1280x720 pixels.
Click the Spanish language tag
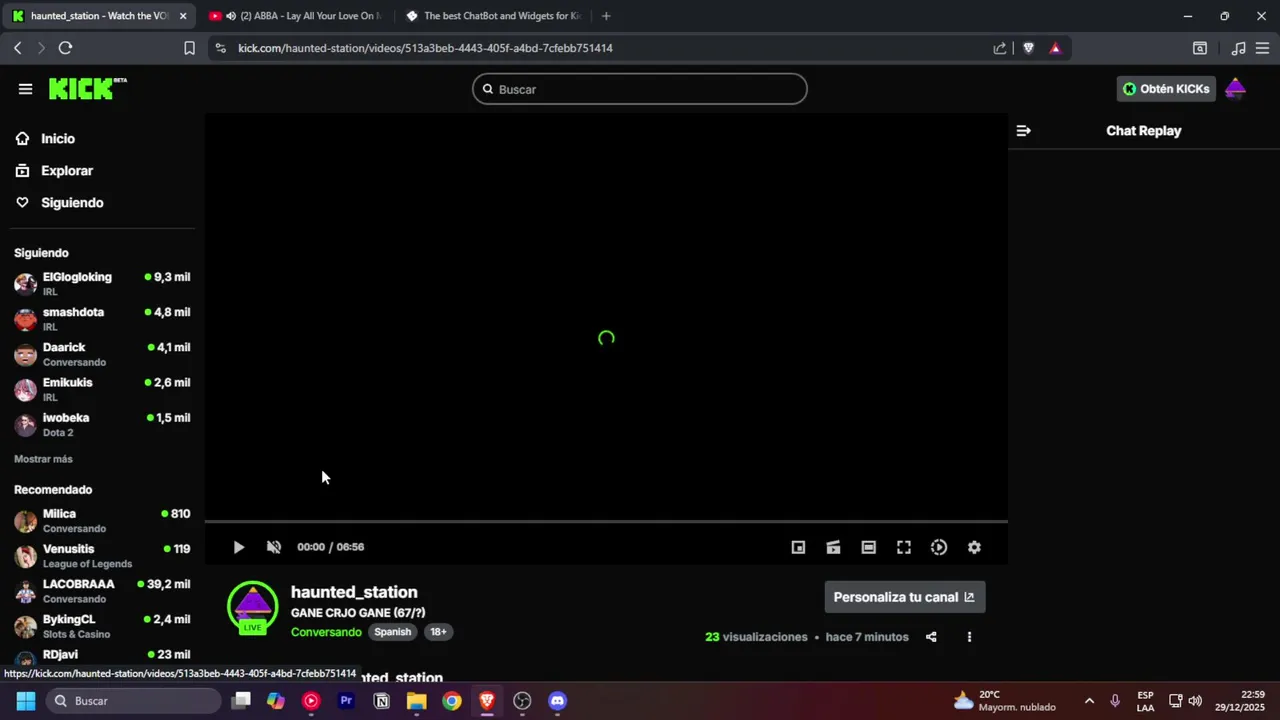pos(392,632)
